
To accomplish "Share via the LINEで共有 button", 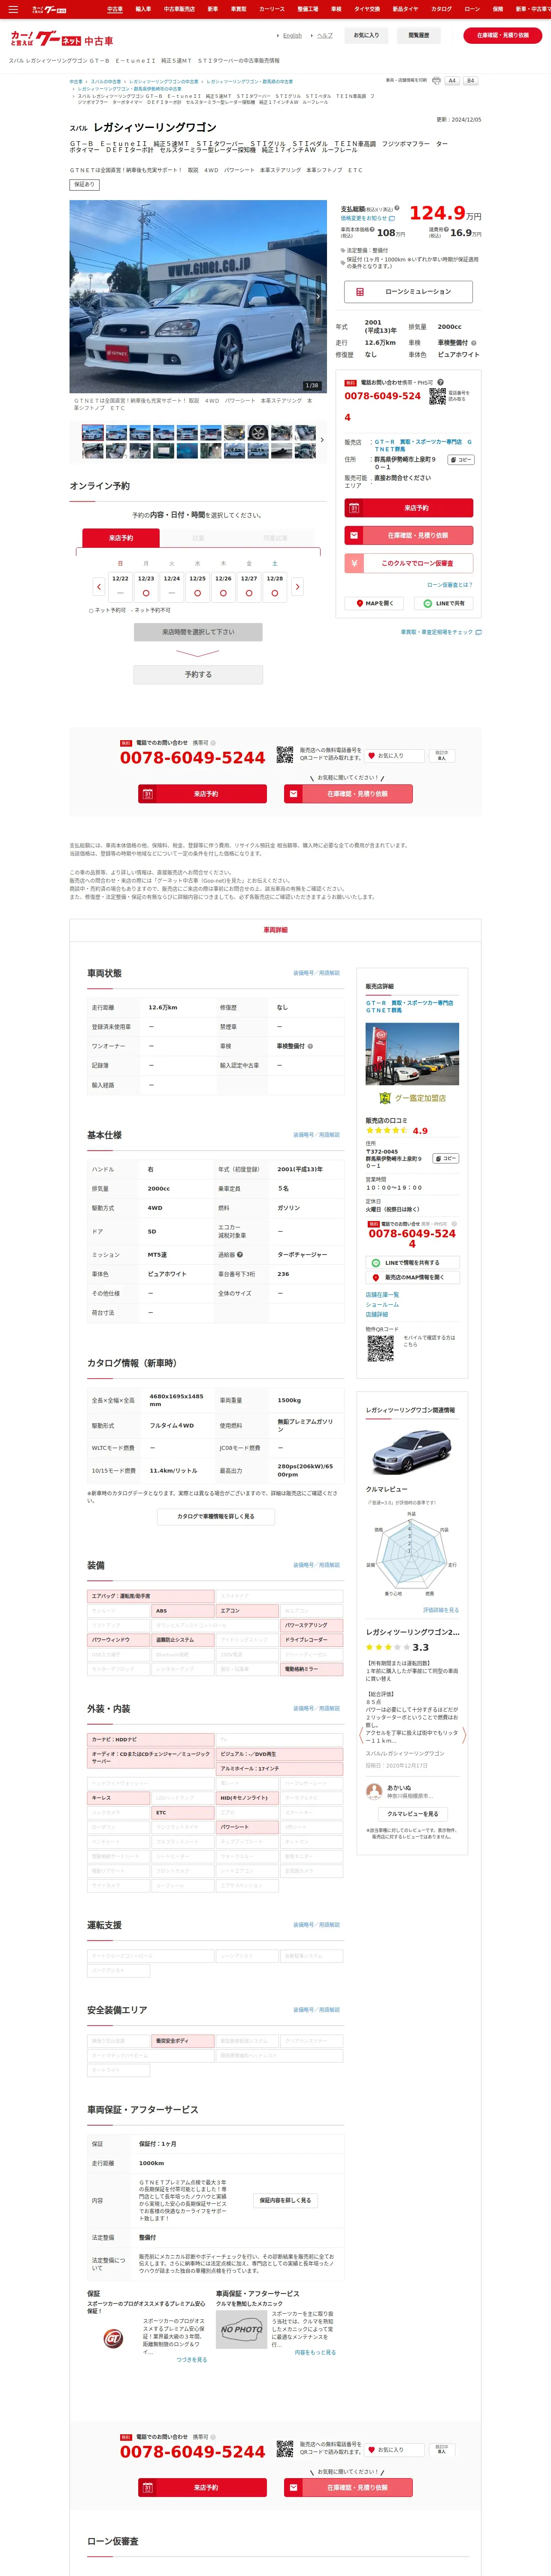I will (x=444, y=604).
